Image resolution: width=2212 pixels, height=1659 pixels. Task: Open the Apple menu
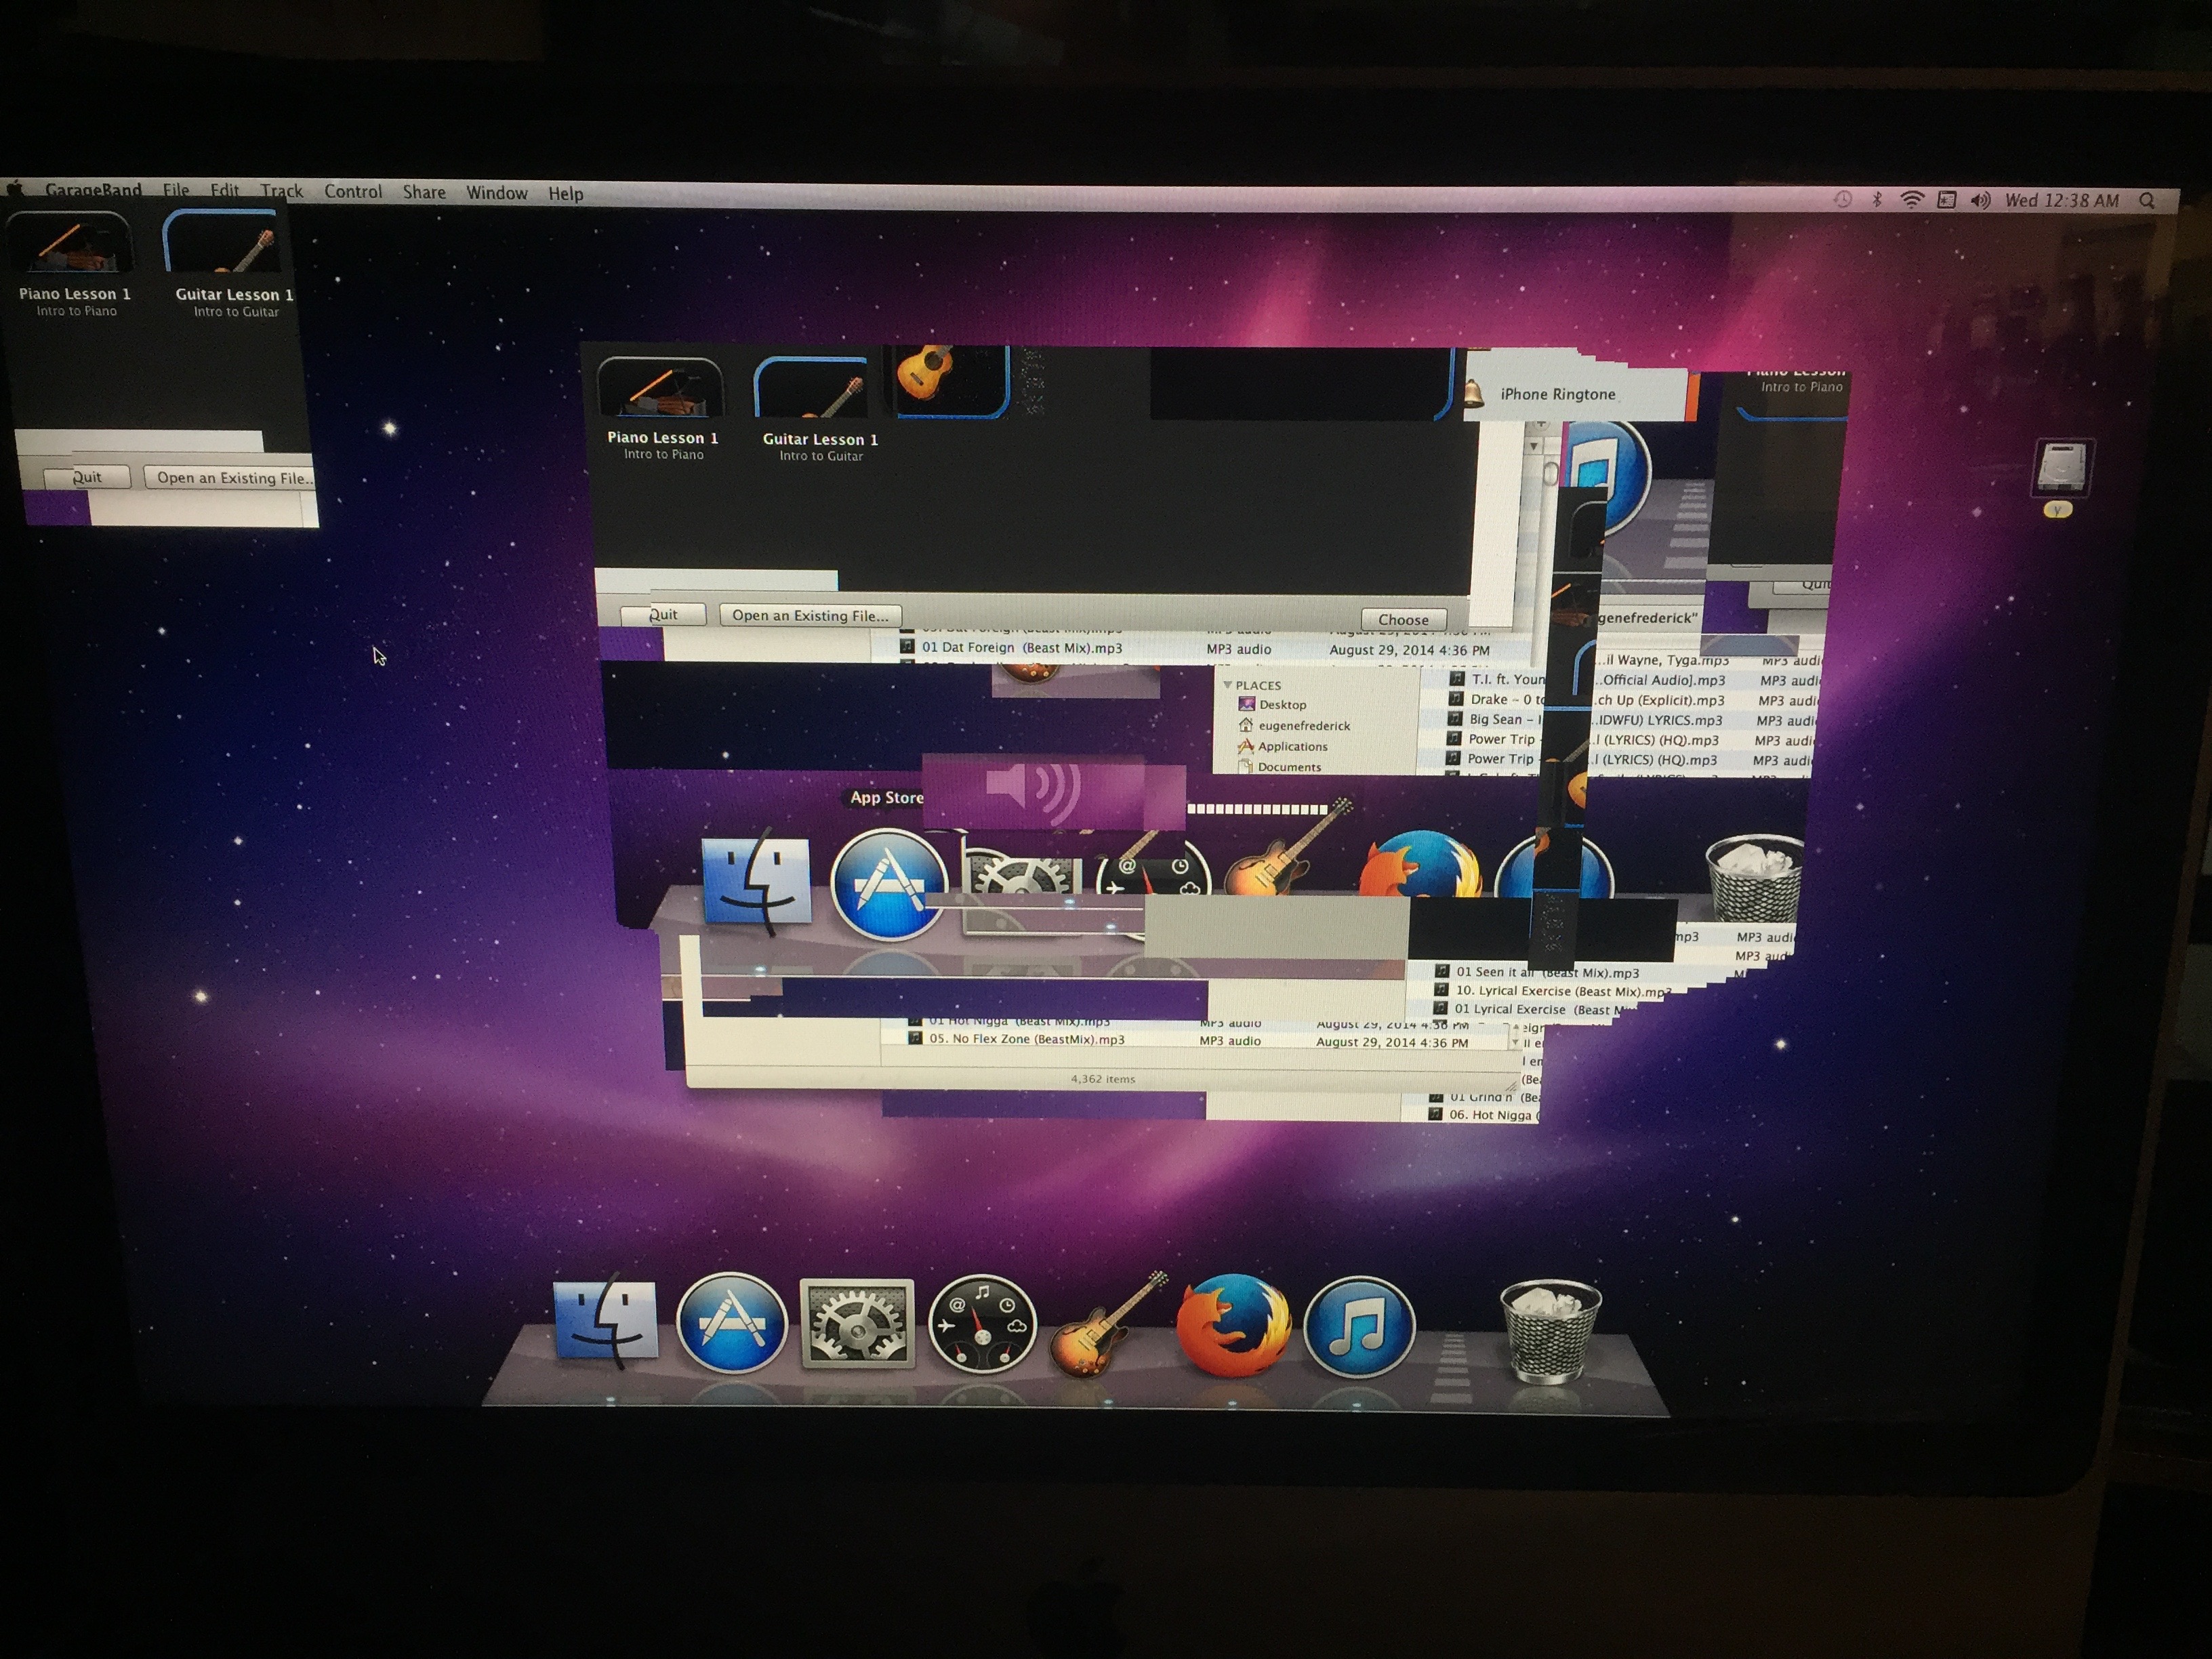pos(16,188)
